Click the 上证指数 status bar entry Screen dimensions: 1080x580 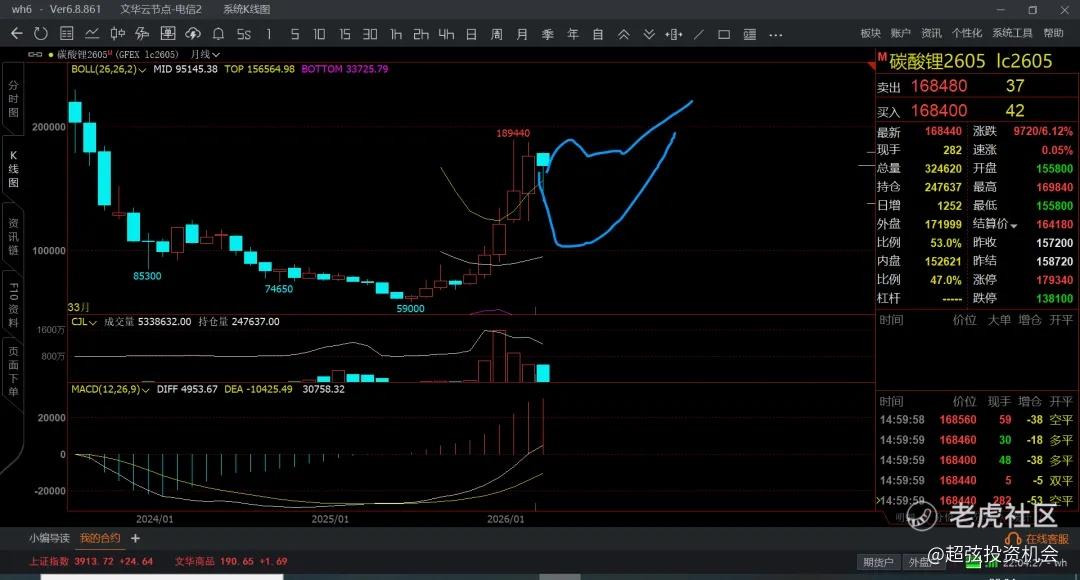90,561
